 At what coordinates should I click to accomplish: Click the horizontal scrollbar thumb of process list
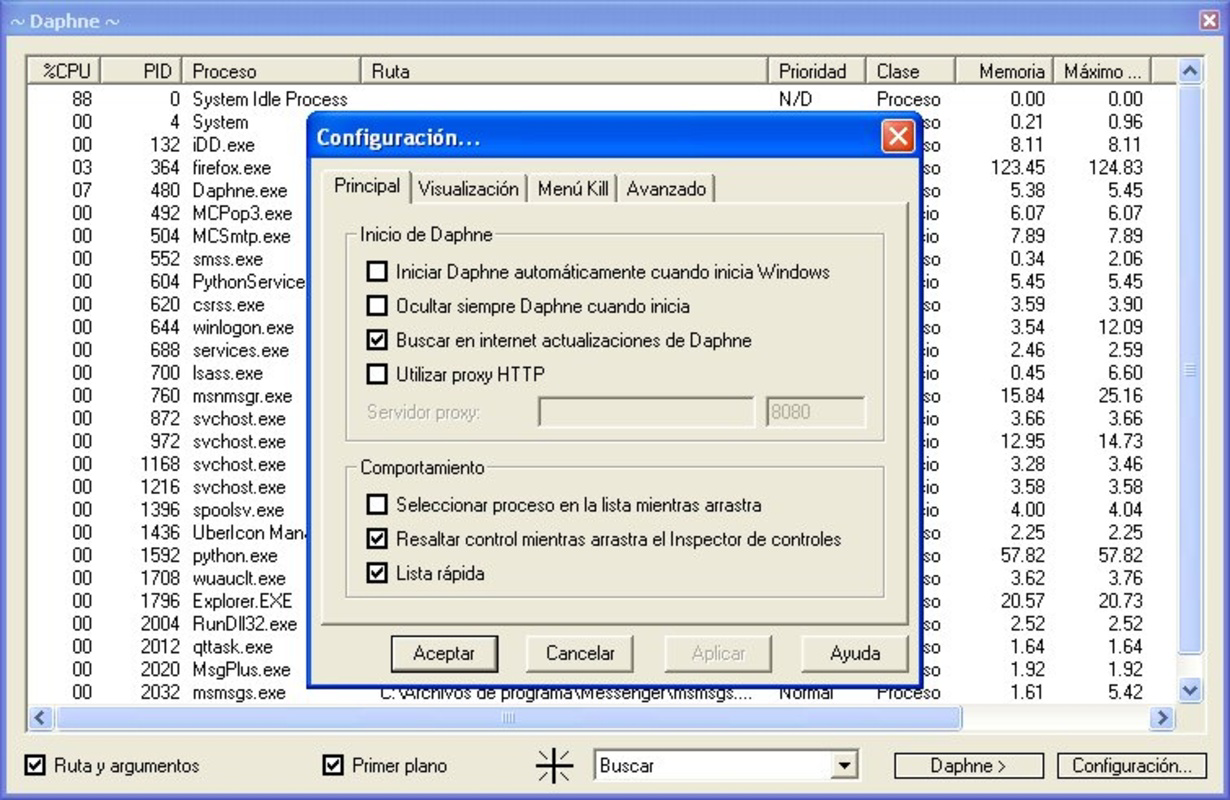tap(508, 717)
